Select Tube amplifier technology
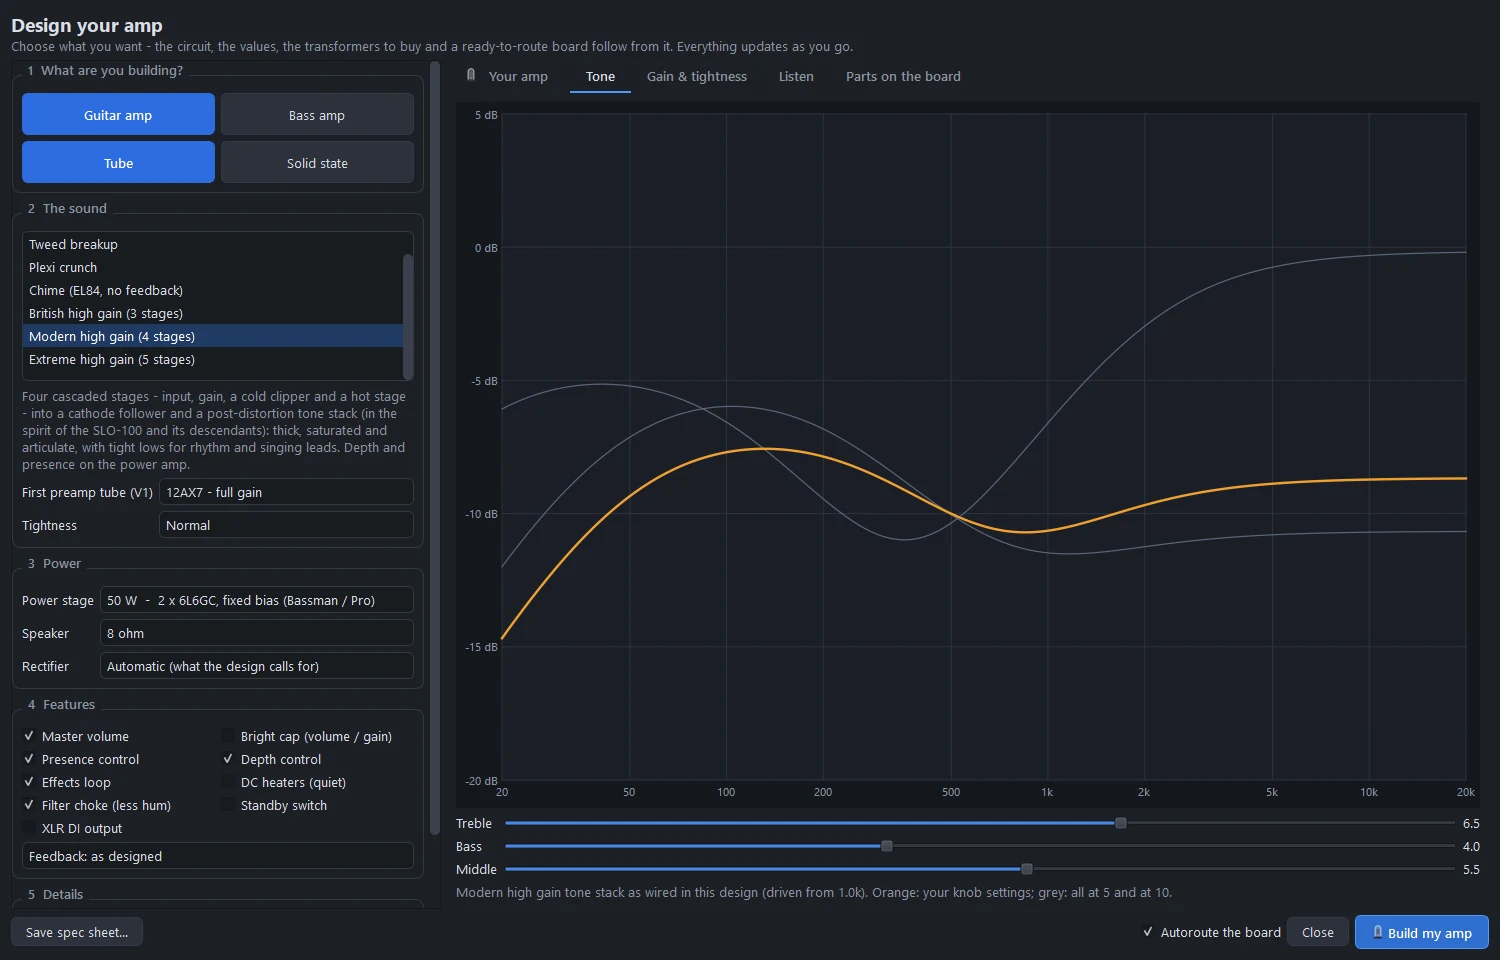1500x960 pixels. click(118, 163)
